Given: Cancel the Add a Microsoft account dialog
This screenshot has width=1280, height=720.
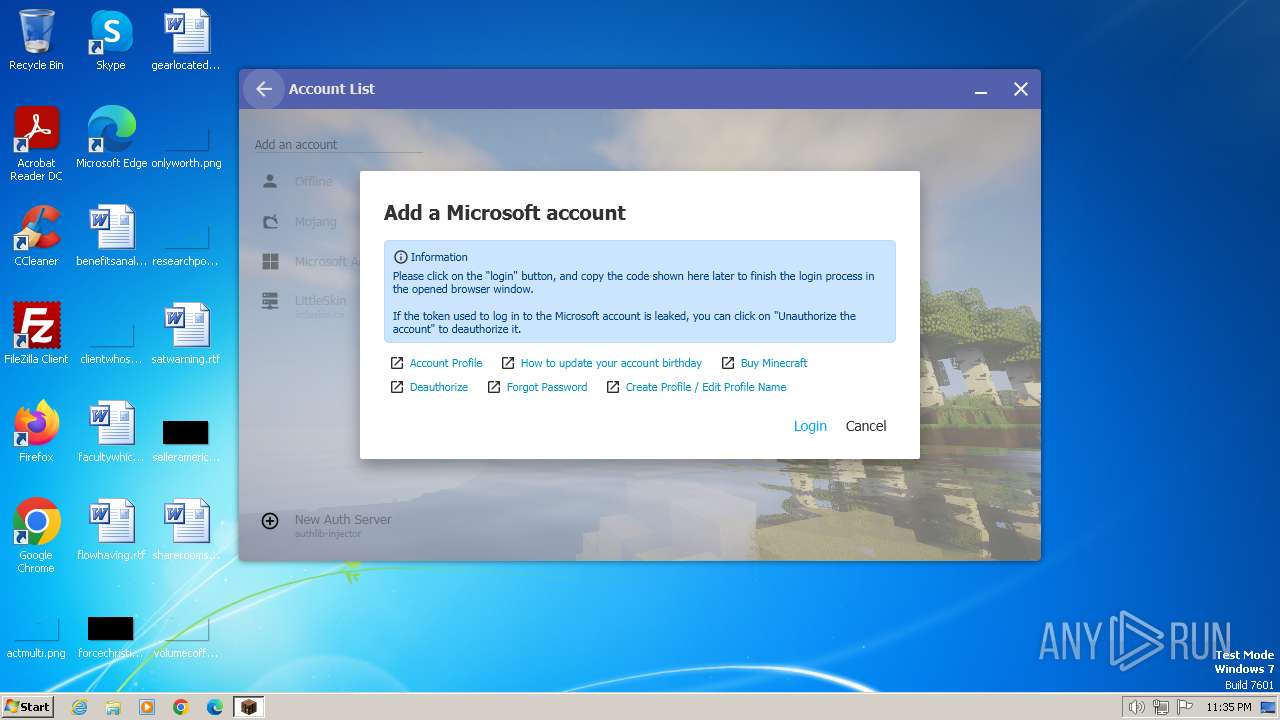Looking at the screenshot, I should (866, 426).
